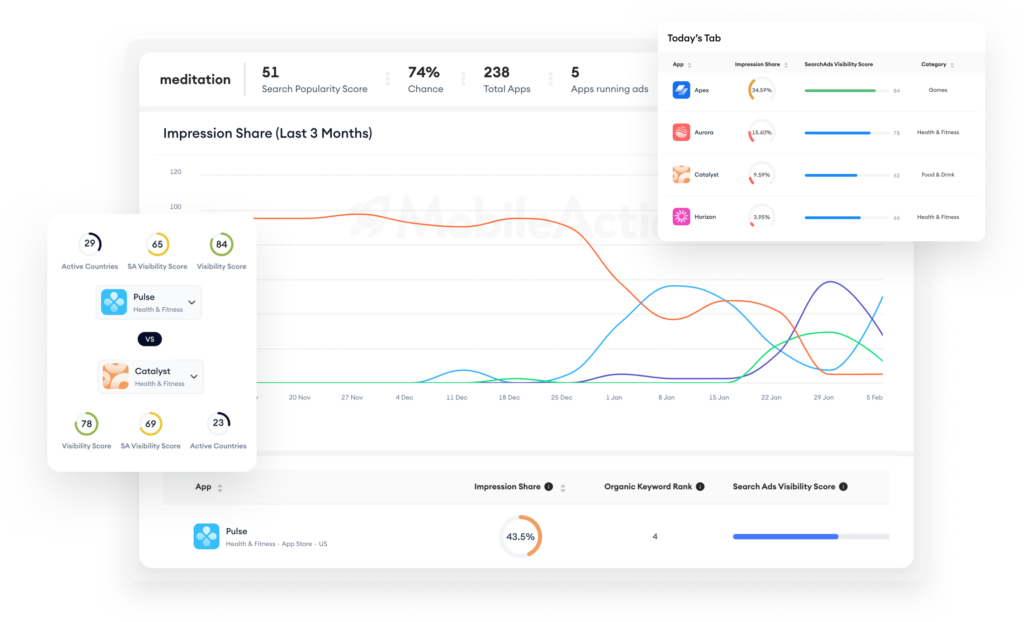This screenshot has height=622, width=1024.
Task: Click the Search Ads Visibility Score info icon
Action: coord(843,487)
